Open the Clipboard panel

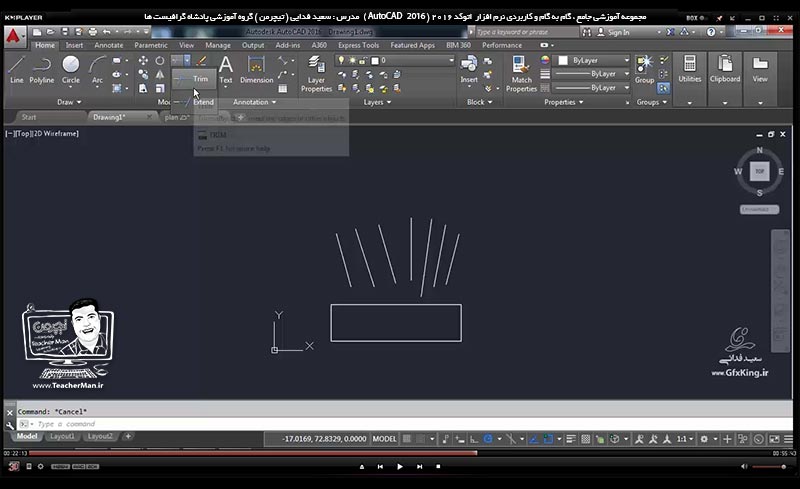tap(724, 69)
